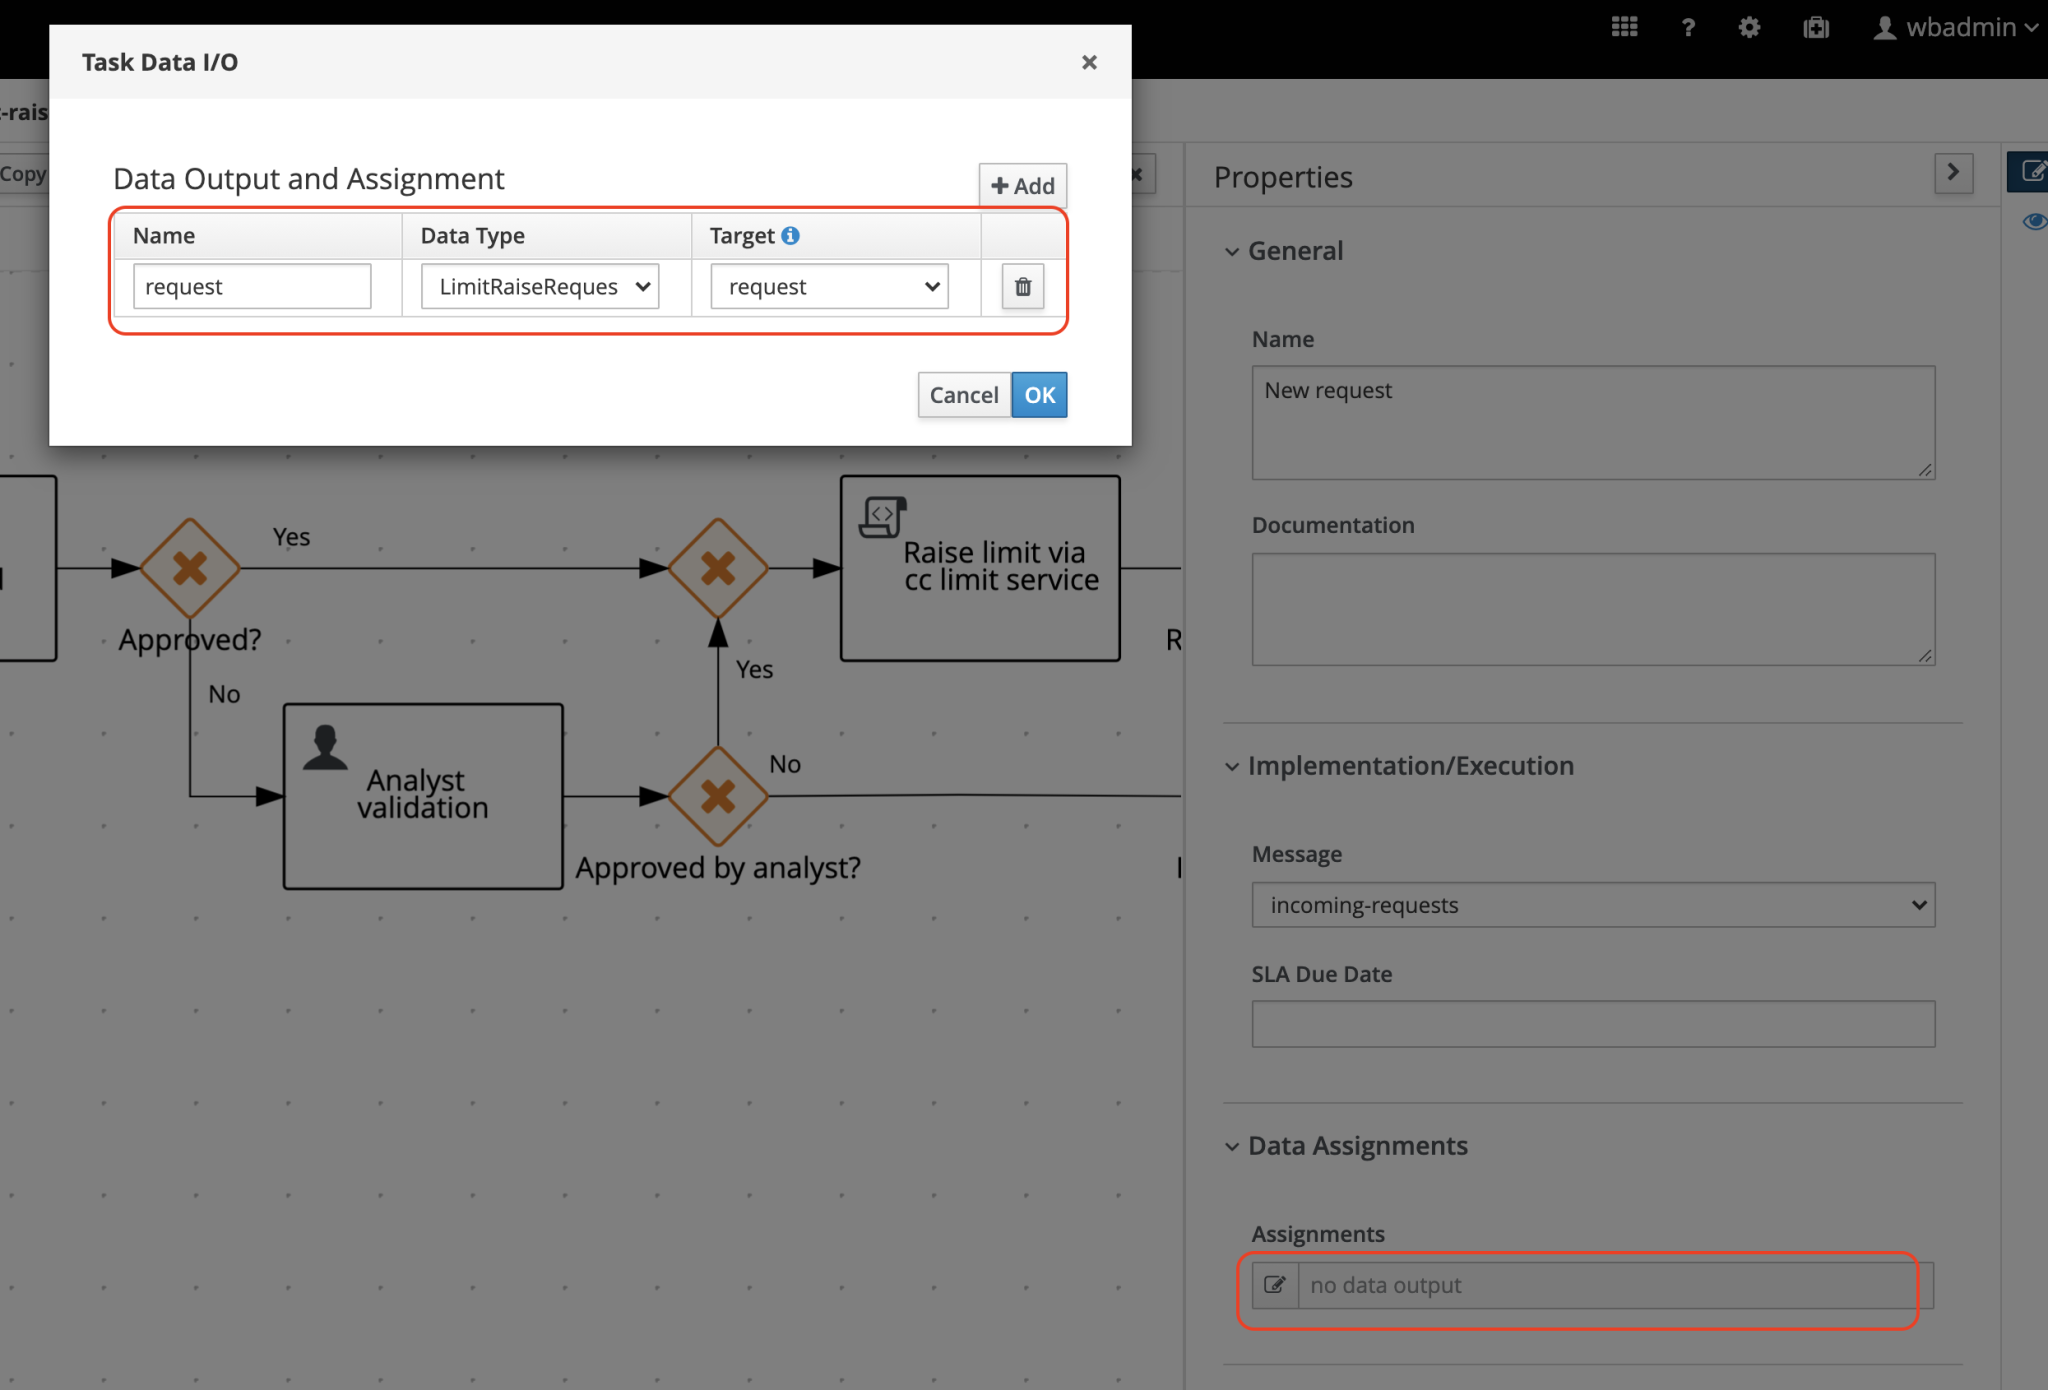Select the properties edit side icon
The image size is (2048, 1390).
[2031, 171]
